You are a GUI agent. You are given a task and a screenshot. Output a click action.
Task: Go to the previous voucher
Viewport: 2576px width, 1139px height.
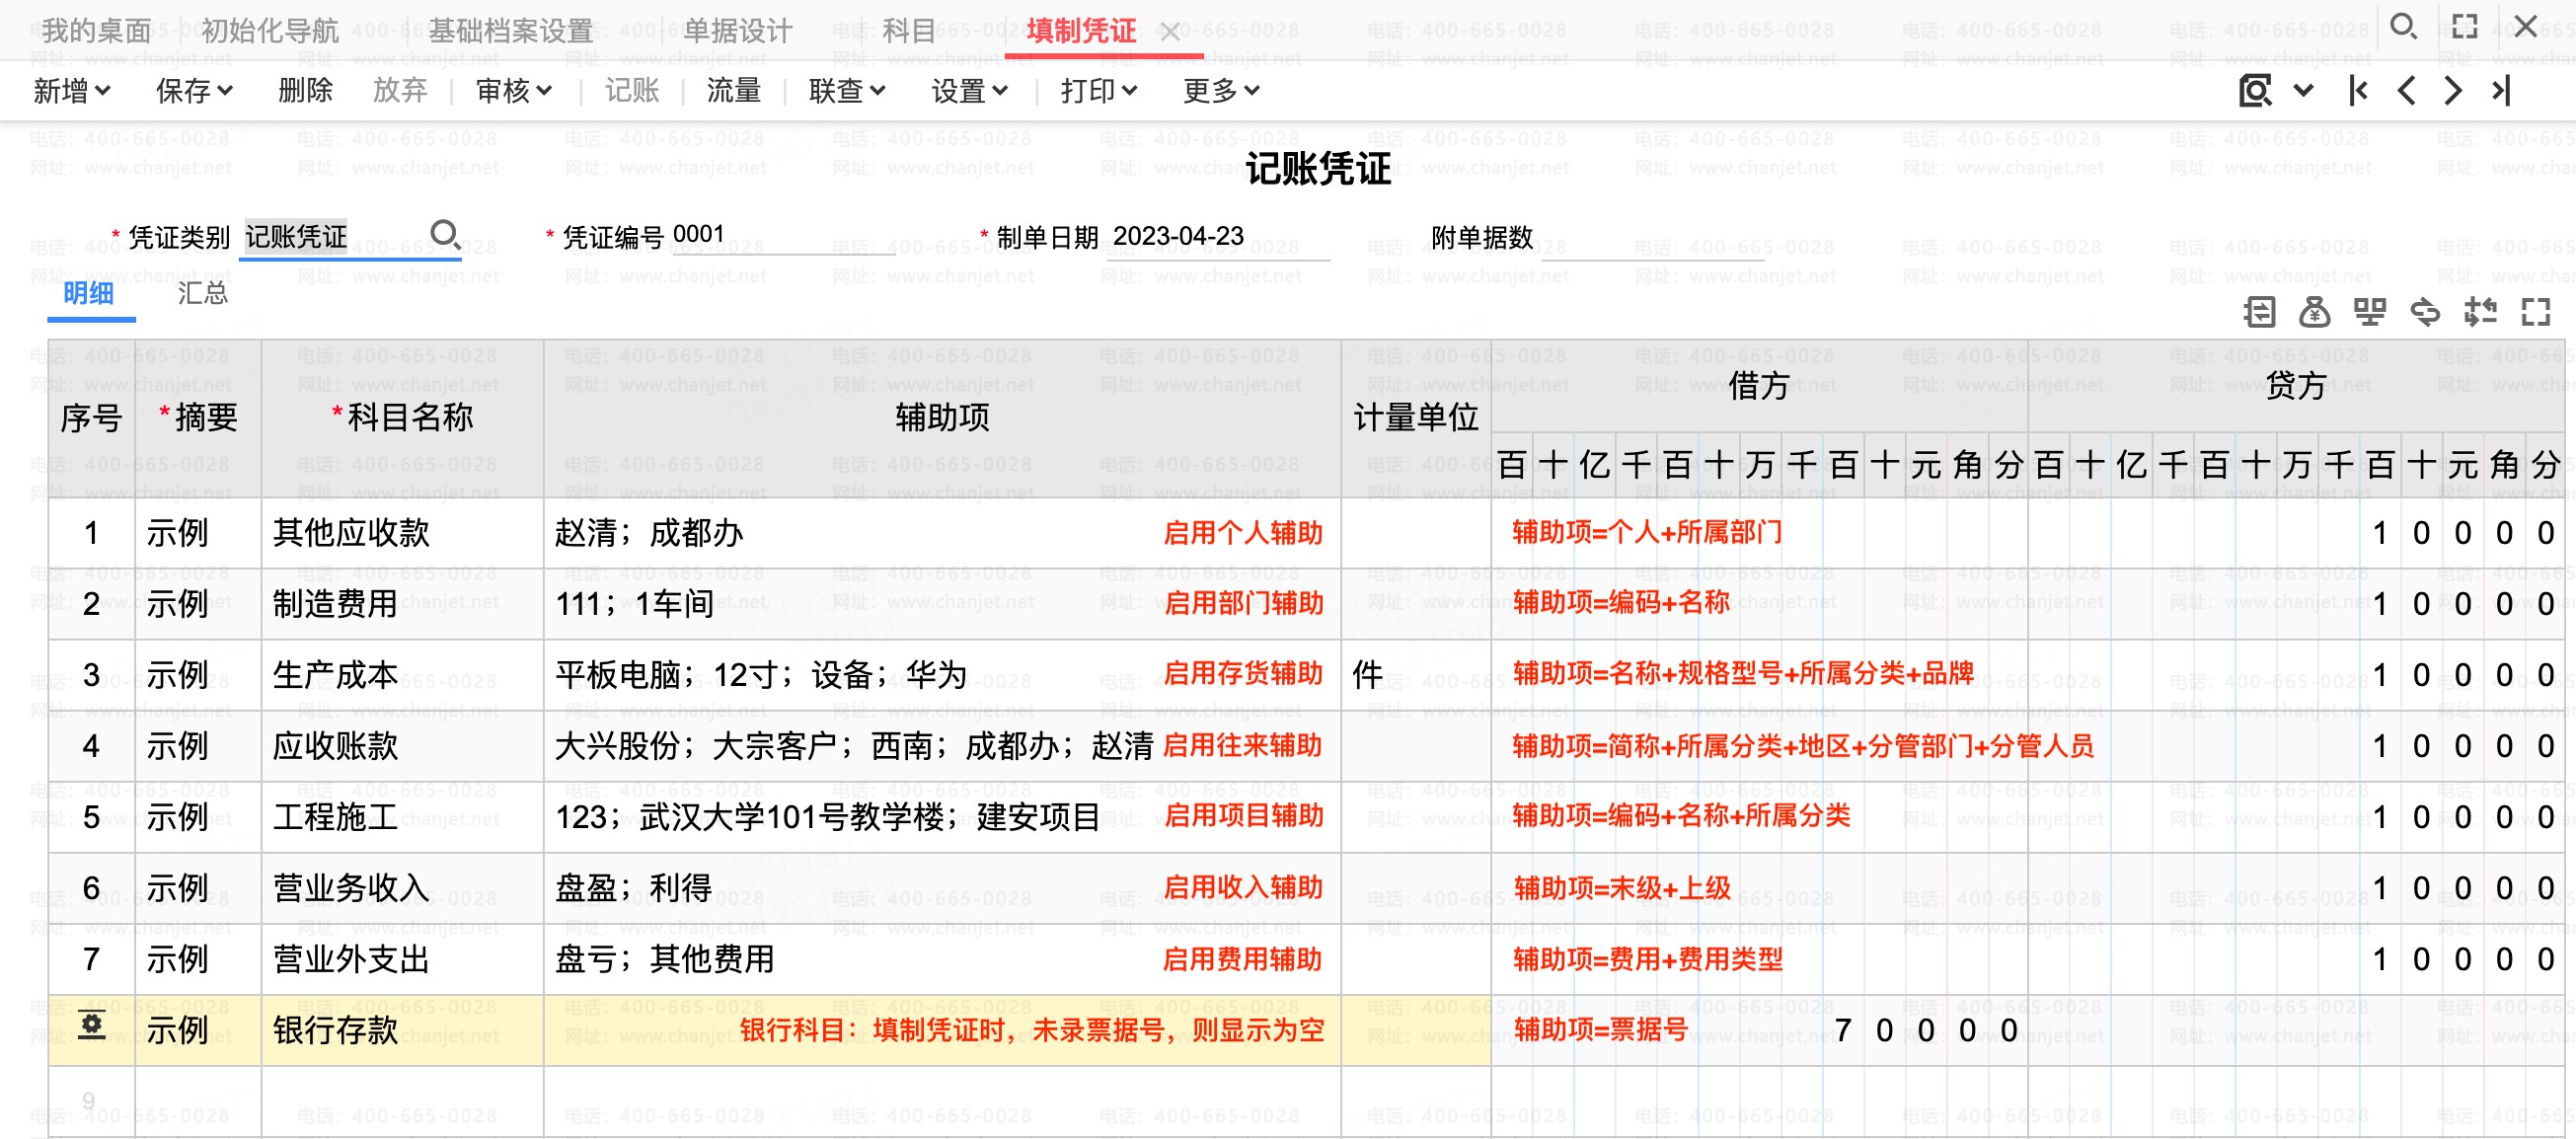click(x=2407, y=91)
